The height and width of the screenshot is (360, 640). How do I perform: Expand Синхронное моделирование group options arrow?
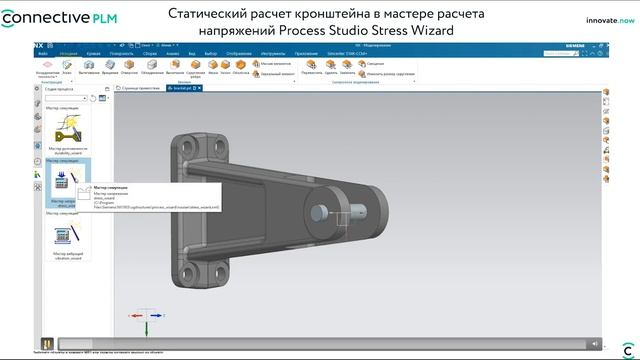[x=414, y=82]
